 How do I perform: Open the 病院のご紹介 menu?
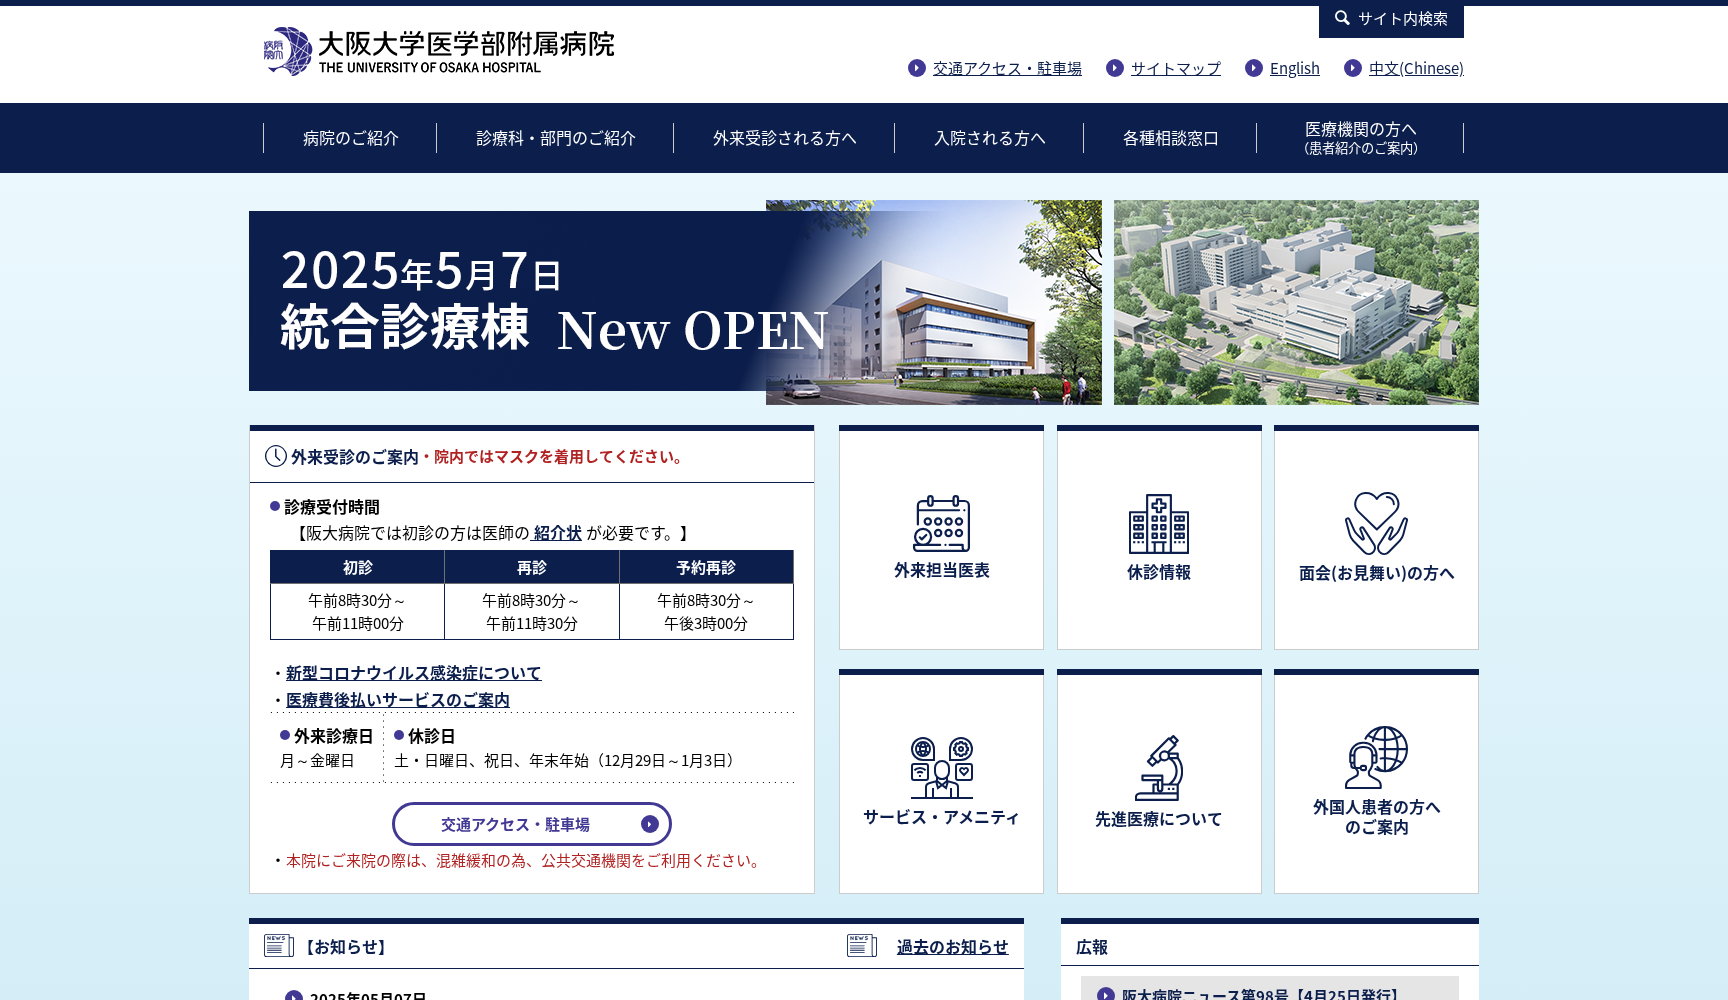click(347, 138)
